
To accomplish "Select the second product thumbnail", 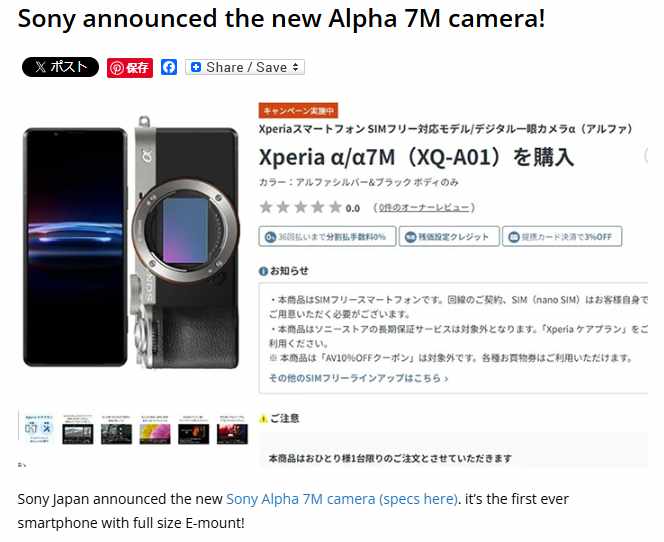I will 77,429.
